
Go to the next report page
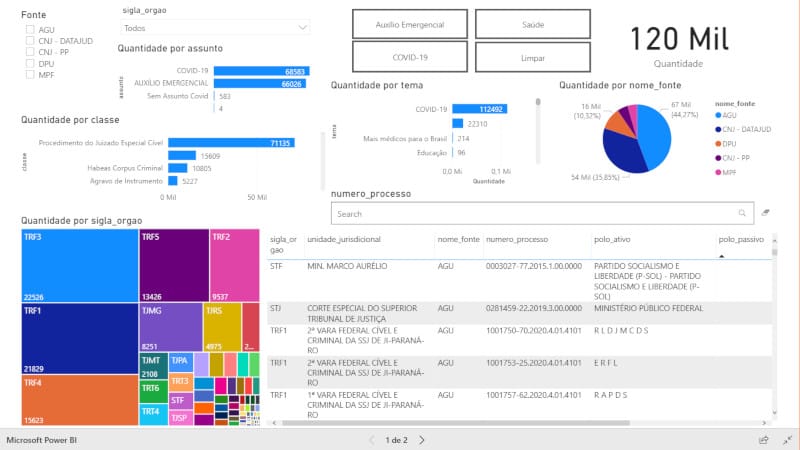tap(422, 439)
